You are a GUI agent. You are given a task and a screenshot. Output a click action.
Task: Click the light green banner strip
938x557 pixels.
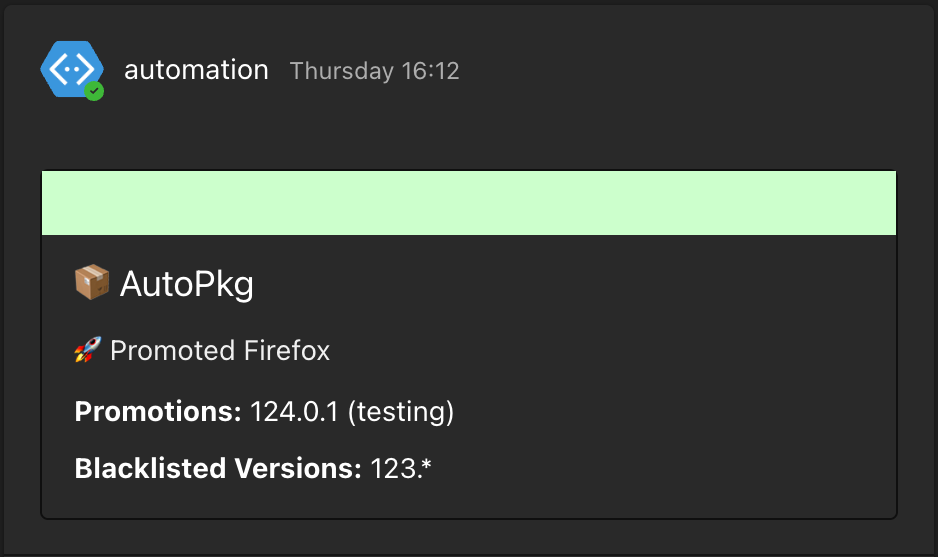pyautogui.click(x=468, y=203)
